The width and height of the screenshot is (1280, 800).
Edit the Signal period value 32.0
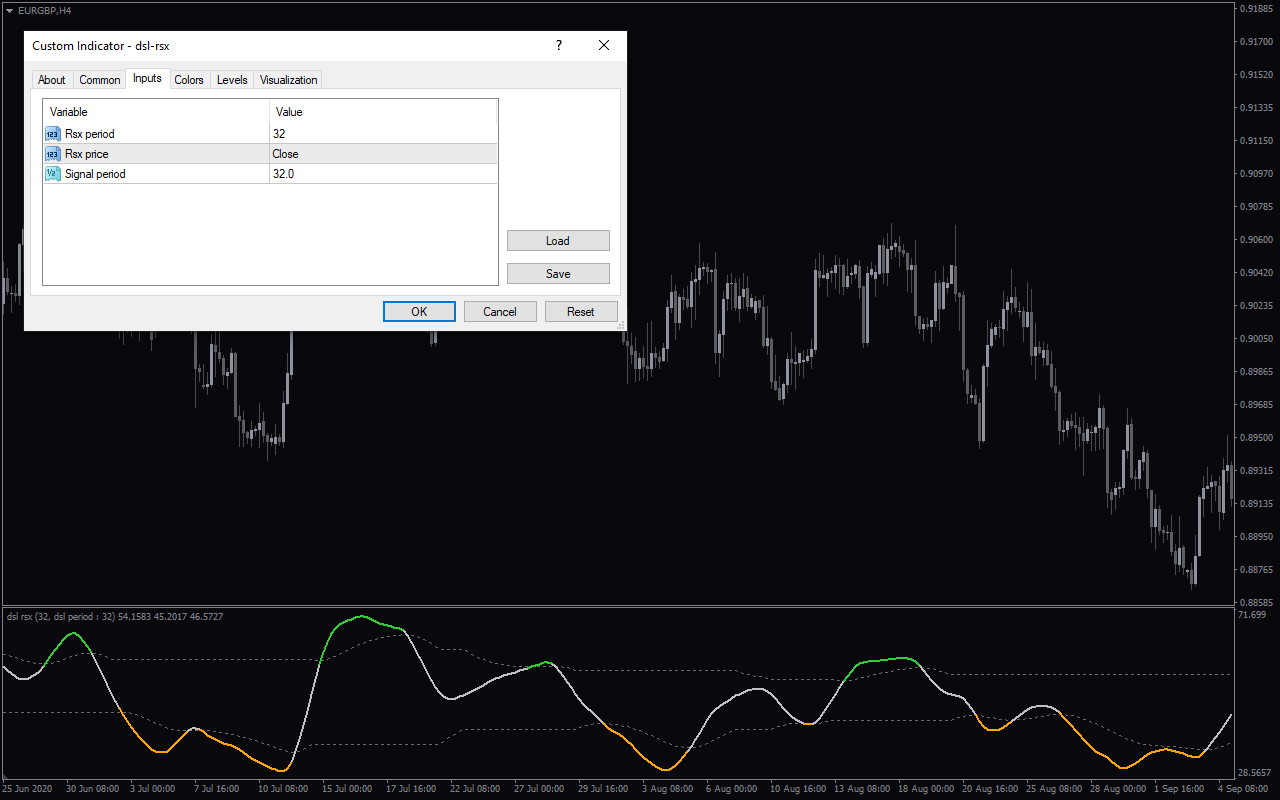click(383, 174)
